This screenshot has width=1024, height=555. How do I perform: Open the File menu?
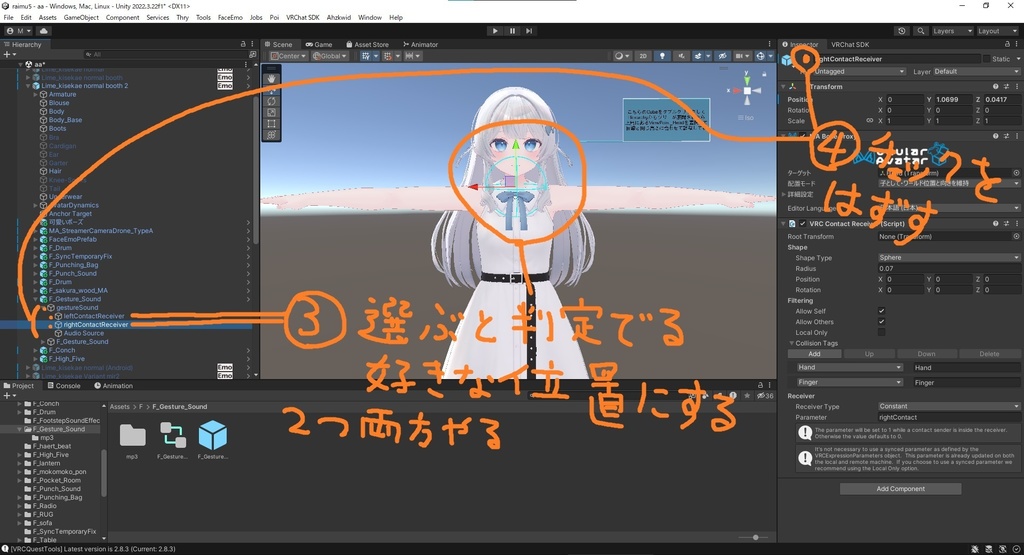[x=8, y=18]
